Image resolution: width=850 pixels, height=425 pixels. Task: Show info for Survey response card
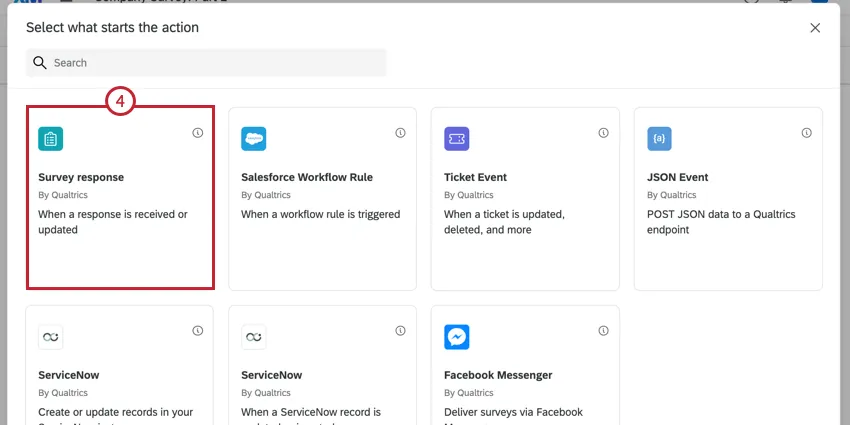[198, 132]
